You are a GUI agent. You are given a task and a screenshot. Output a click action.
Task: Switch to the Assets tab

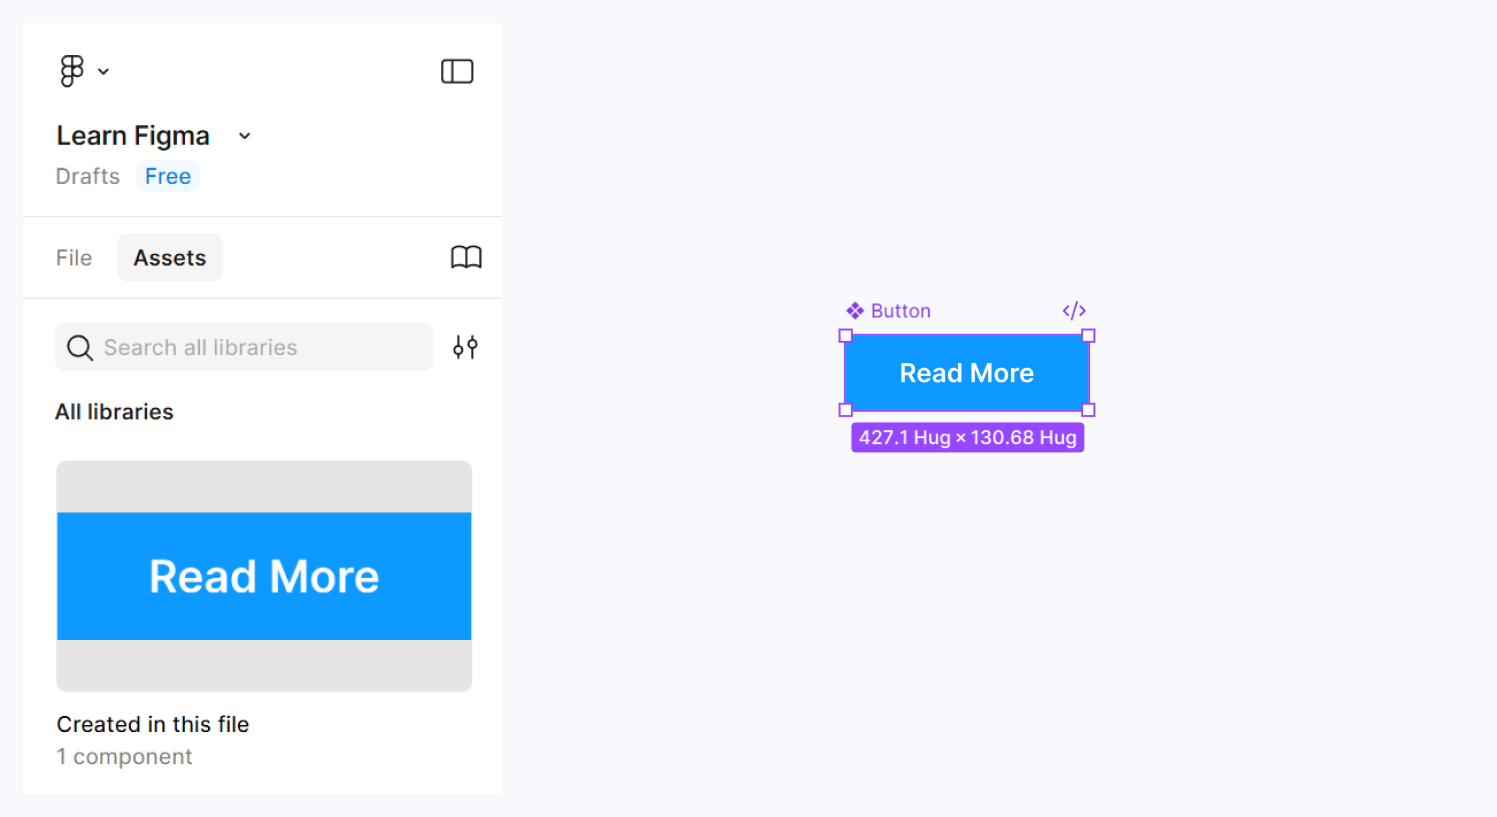point(169,257)
